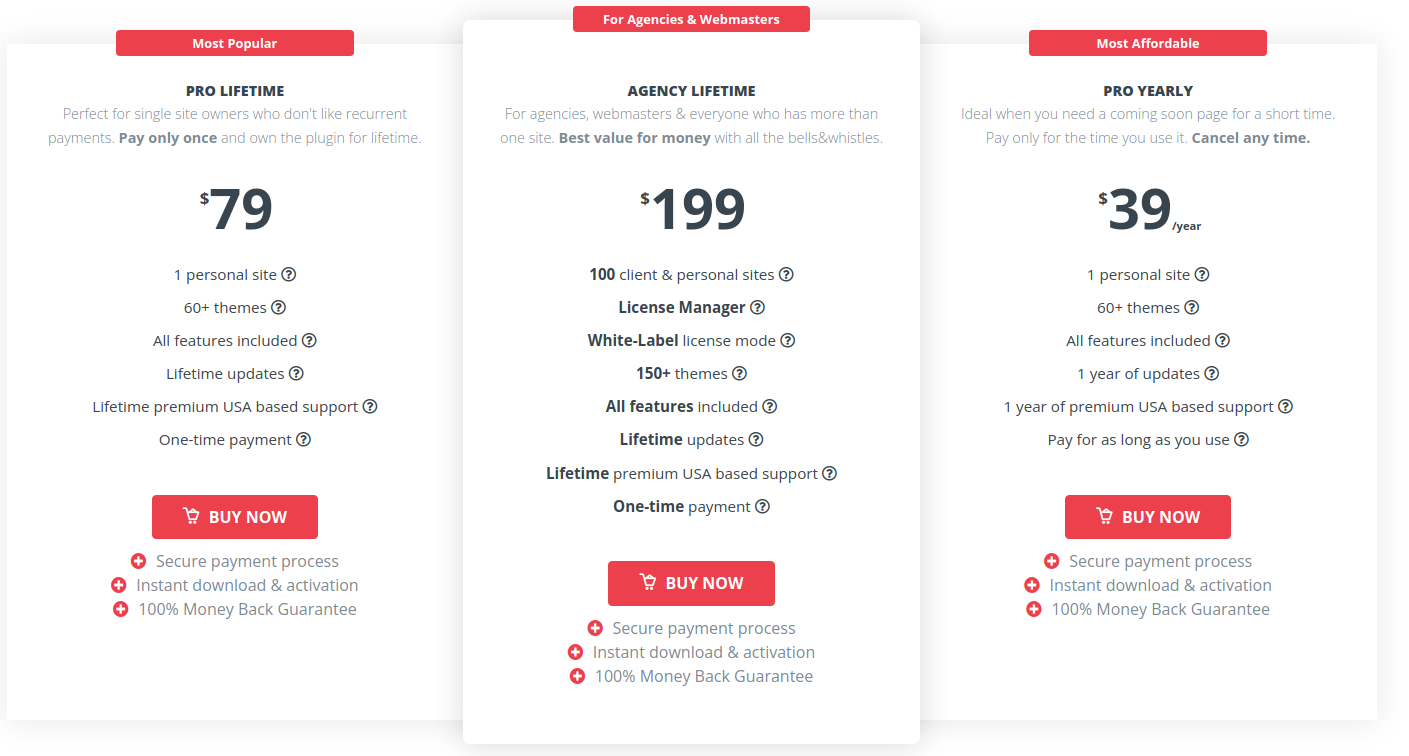Click help icon next to 'Lifetime premium USA based support' in Agency
Viewport: 1409px width, 756px height.
pos(829,473)
